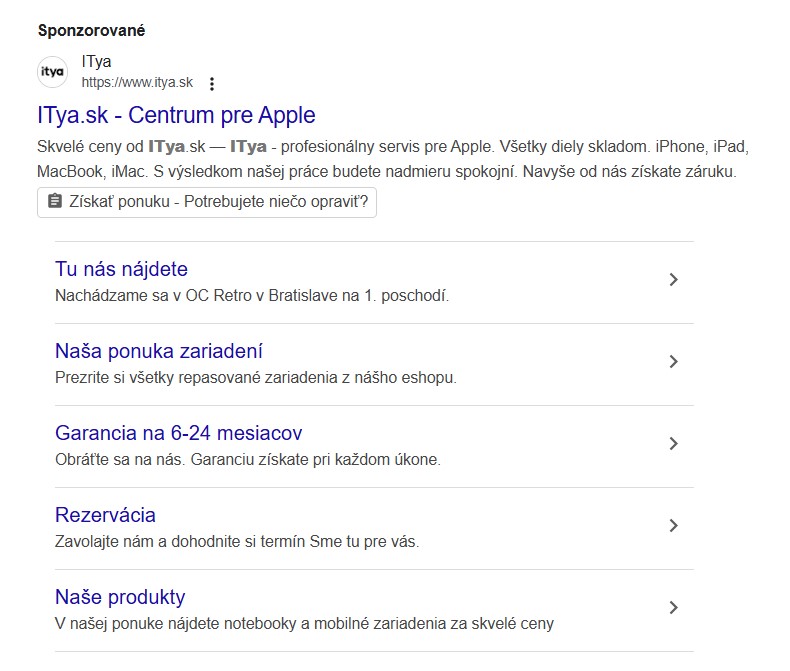Image resolution: width=790 pixels, height=671 pixels.
Task: Click the Sponzorované label
Action: (x=91, y=30)
